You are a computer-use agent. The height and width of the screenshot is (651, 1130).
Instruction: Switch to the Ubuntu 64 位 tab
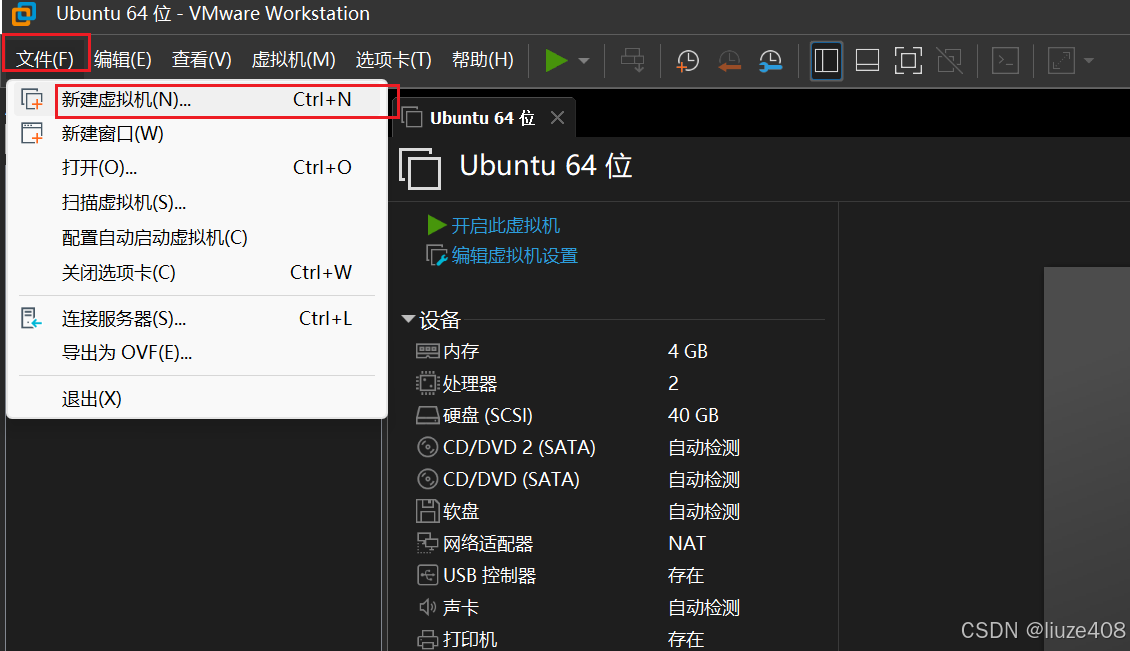[482, 118]
